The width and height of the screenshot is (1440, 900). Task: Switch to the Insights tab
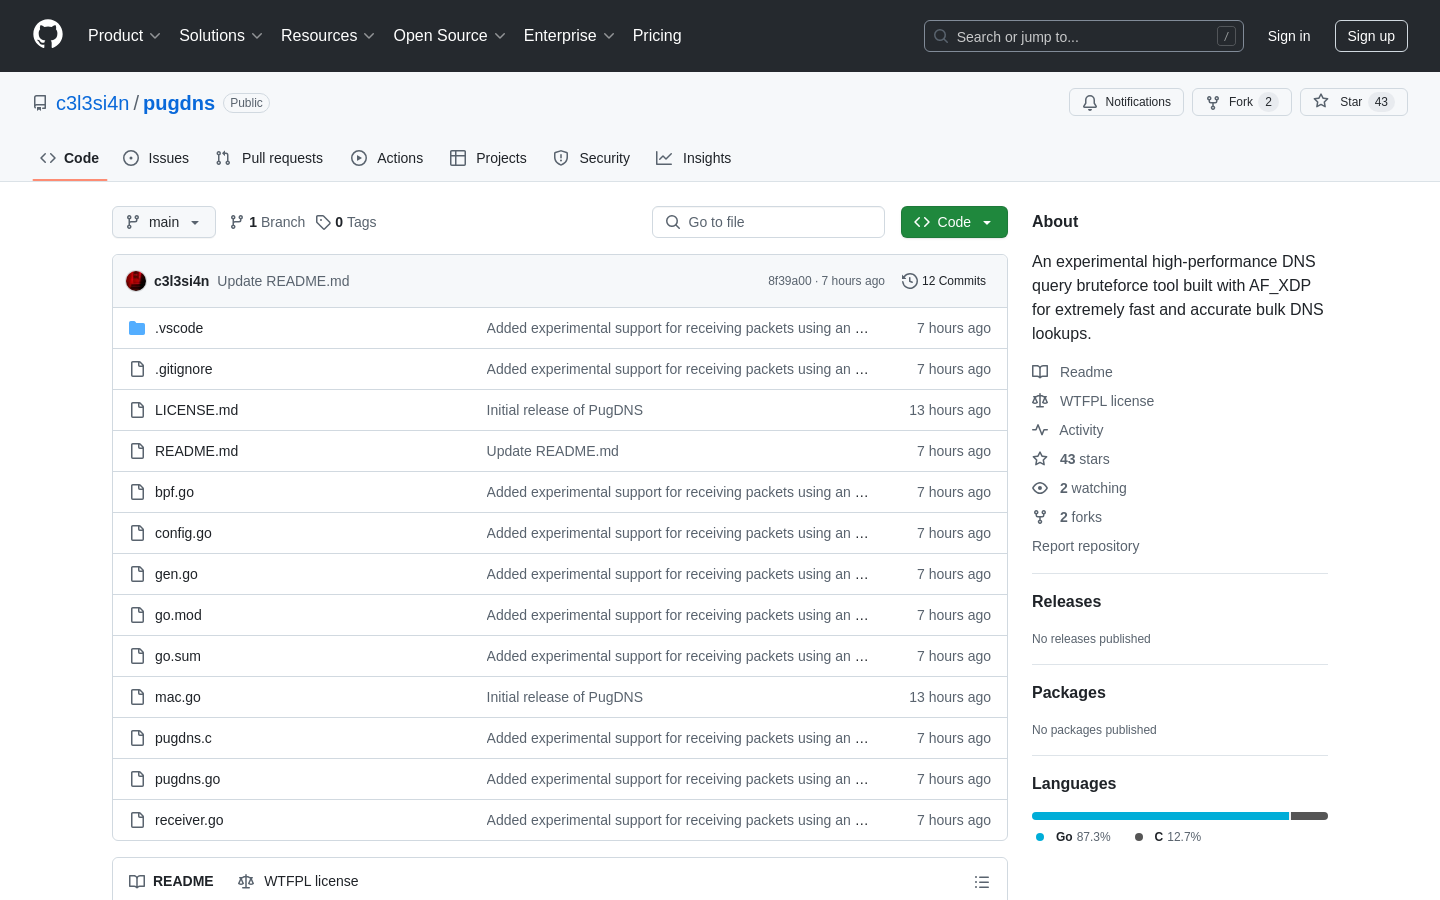694,158
